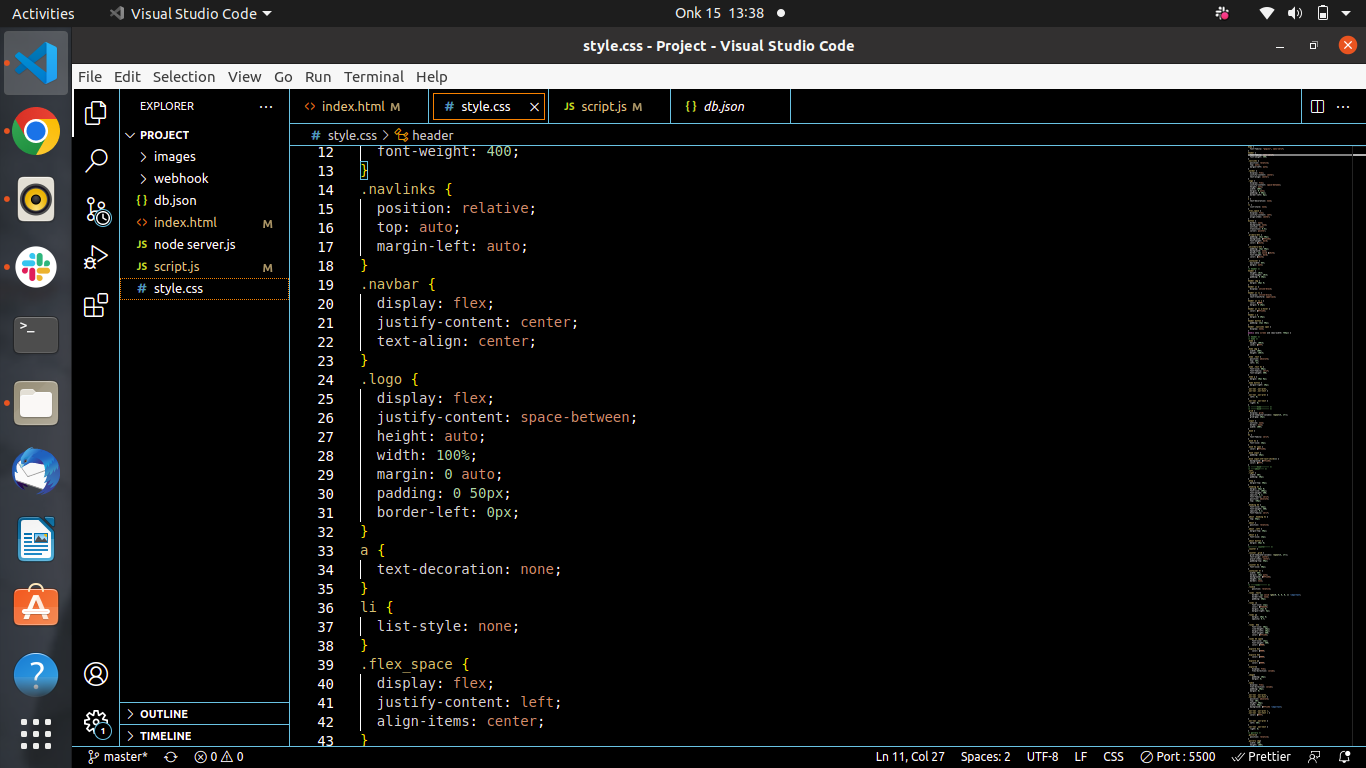Open Ubuntu Software from the dock
This screenshot has width=1366, height=768.
36,607
